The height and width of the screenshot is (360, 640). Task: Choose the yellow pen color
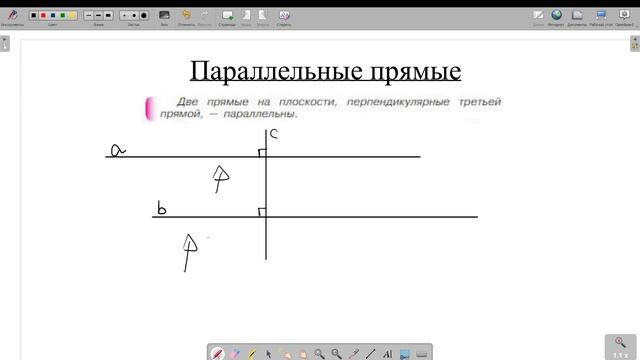pyautogui.click(x=73, y=16)
